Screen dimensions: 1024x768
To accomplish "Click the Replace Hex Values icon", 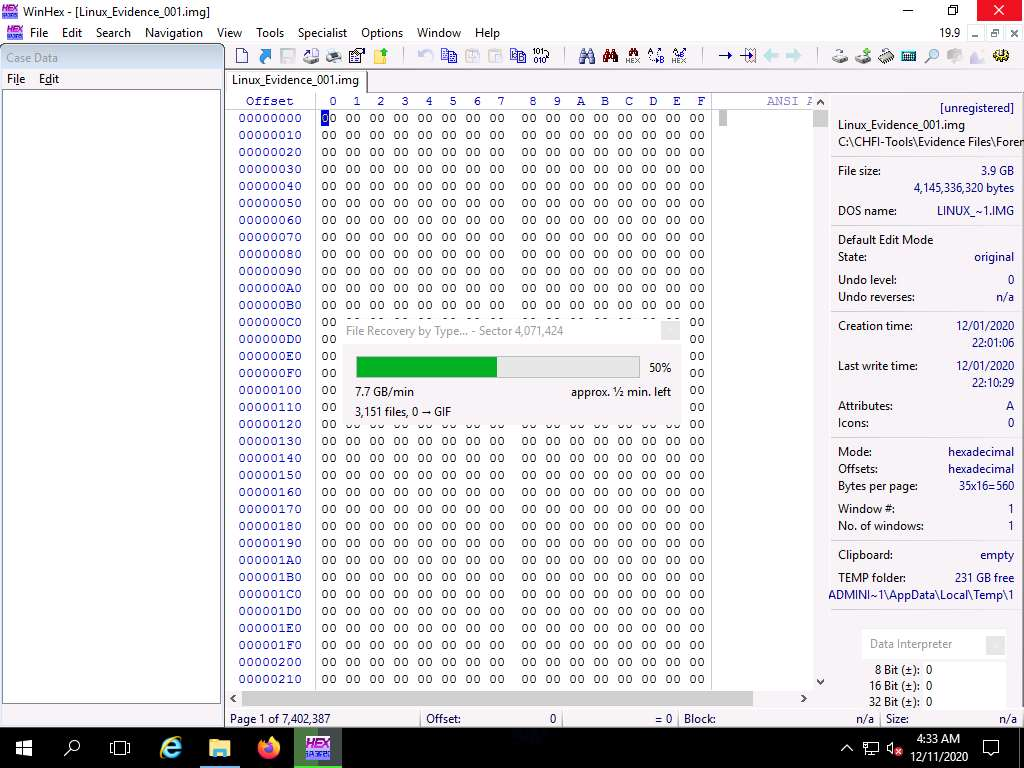I will click(679, 56).
